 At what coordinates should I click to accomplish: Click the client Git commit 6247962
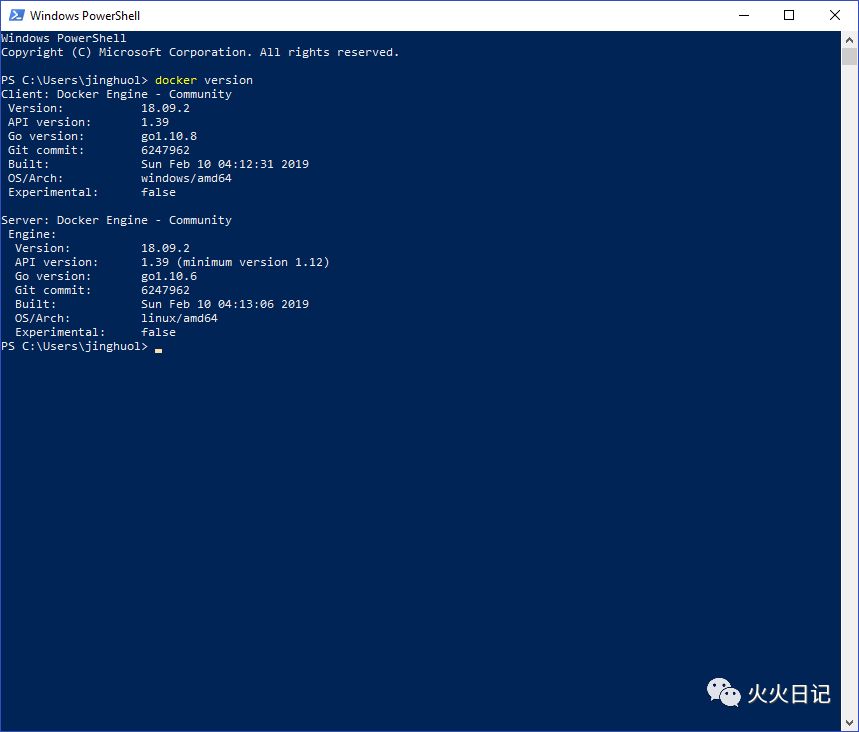pyautogui.click(x=165, y=150)
